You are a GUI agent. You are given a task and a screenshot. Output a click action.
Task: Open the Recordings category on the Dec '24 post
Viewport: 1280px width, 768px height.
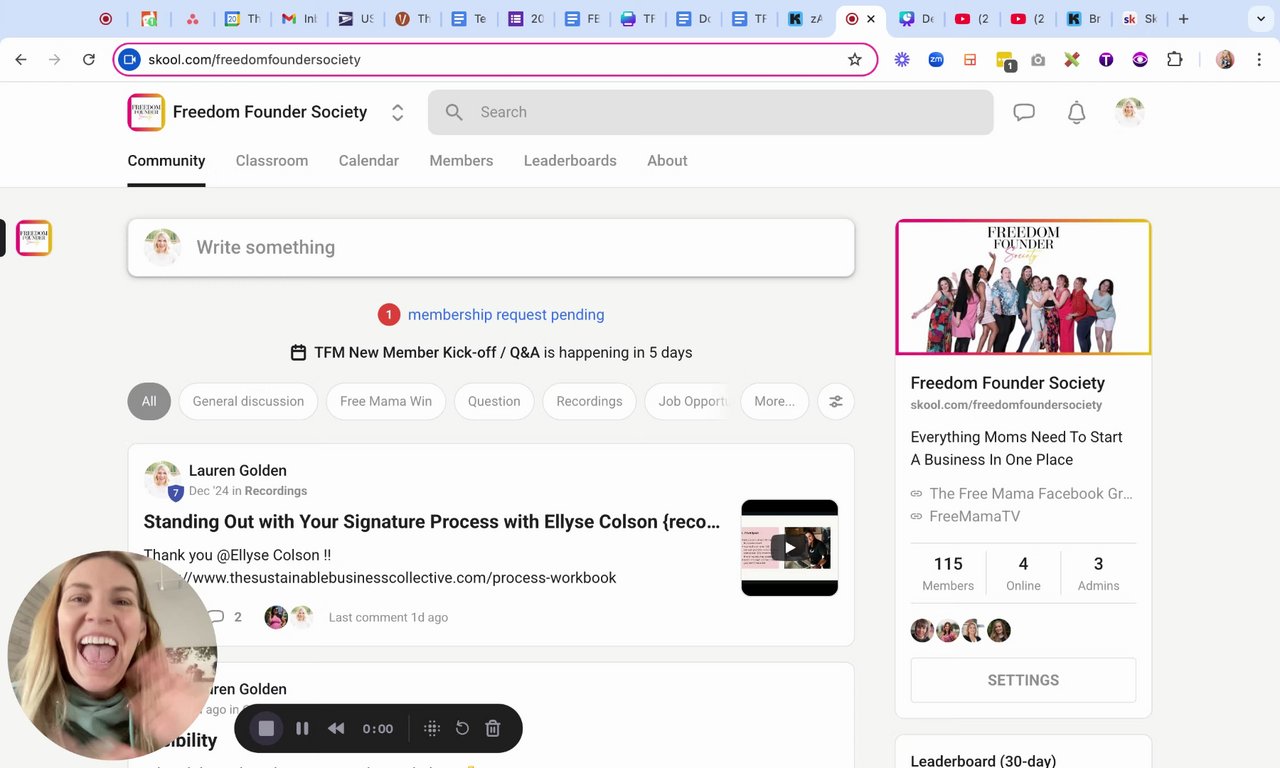coord(276,491)
